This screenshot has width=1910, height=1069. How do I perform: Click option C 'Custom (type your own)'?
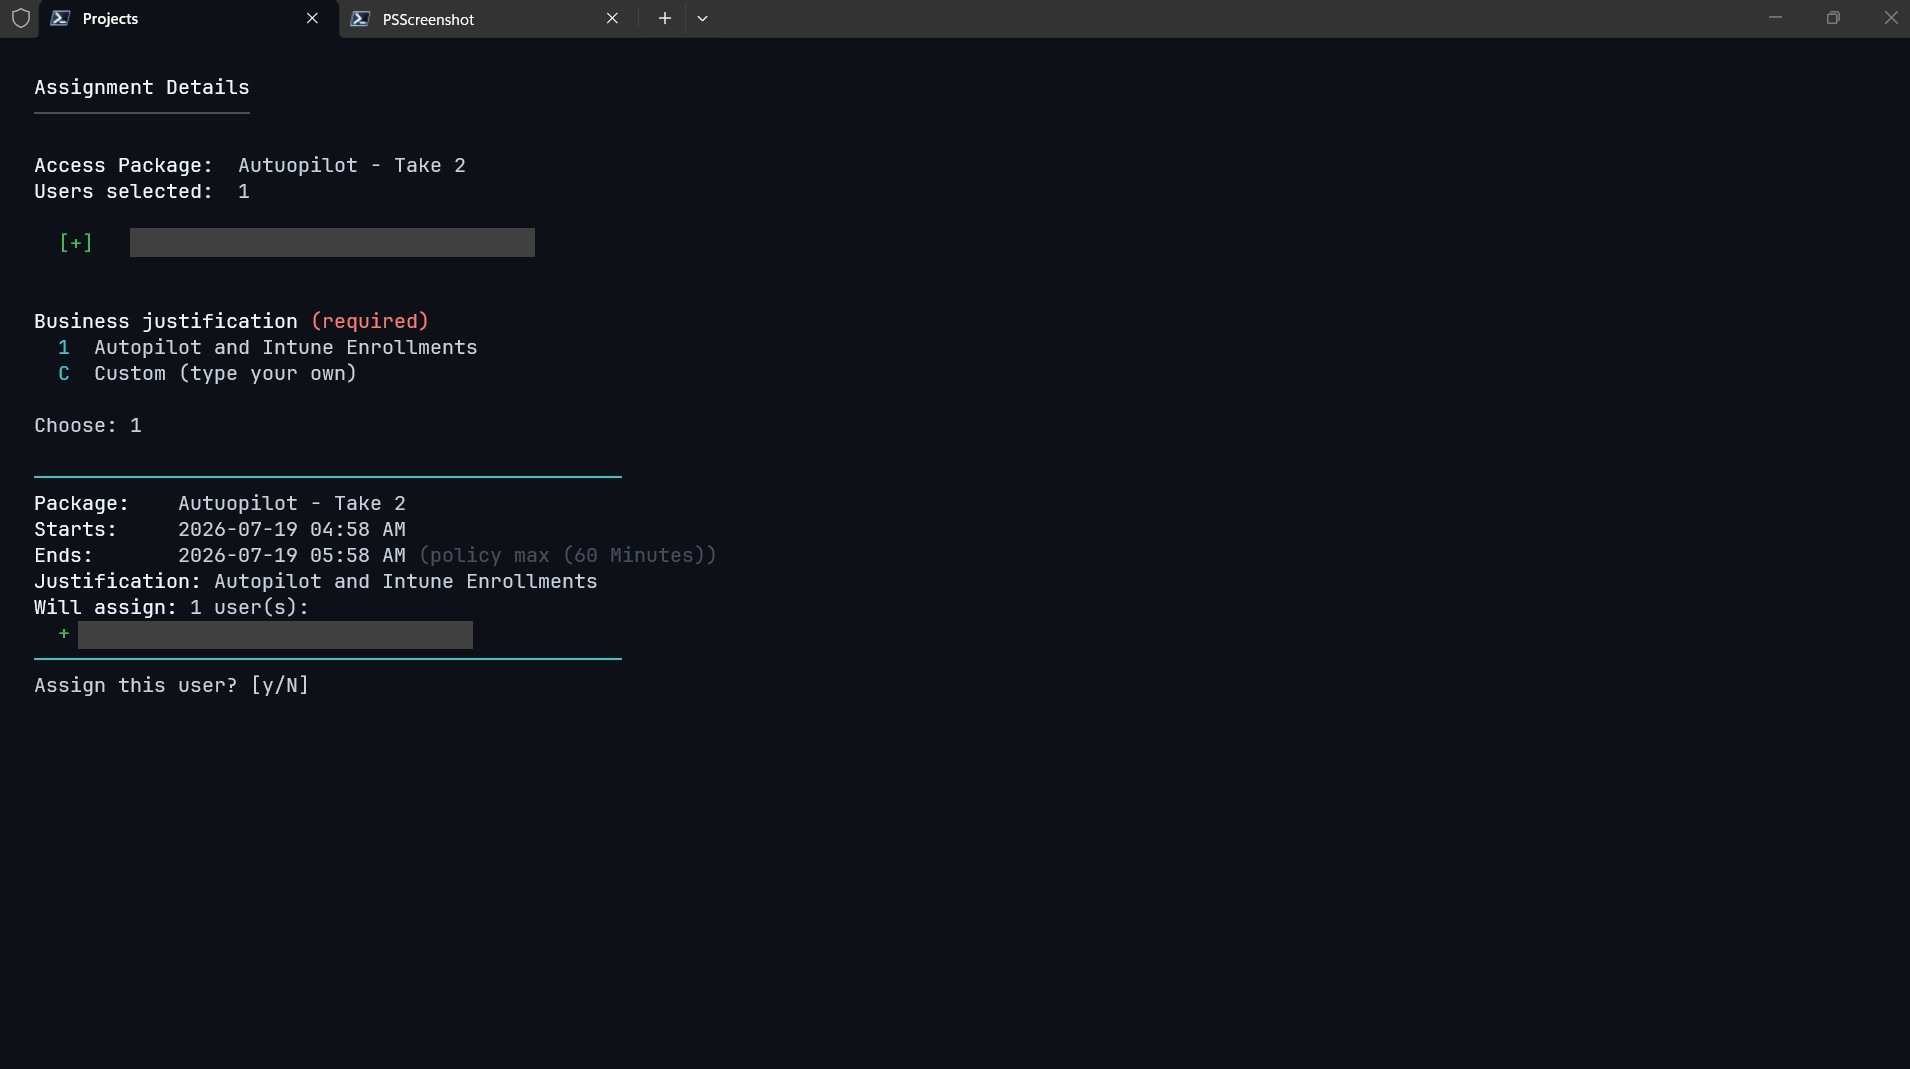coord(207,374)
